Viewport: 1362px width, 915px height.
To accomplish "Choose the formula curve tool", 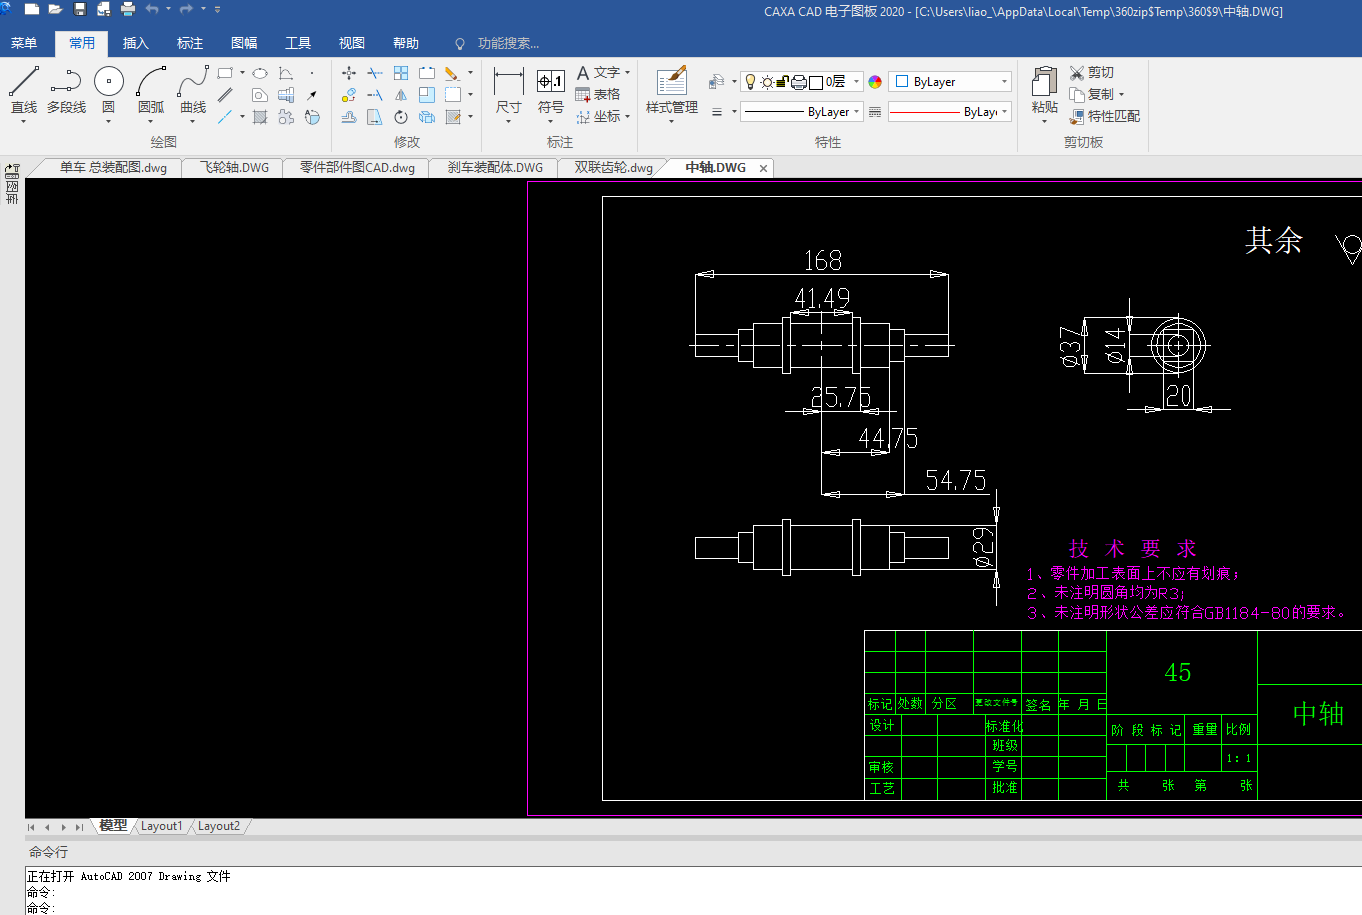I will coord(286,73).
